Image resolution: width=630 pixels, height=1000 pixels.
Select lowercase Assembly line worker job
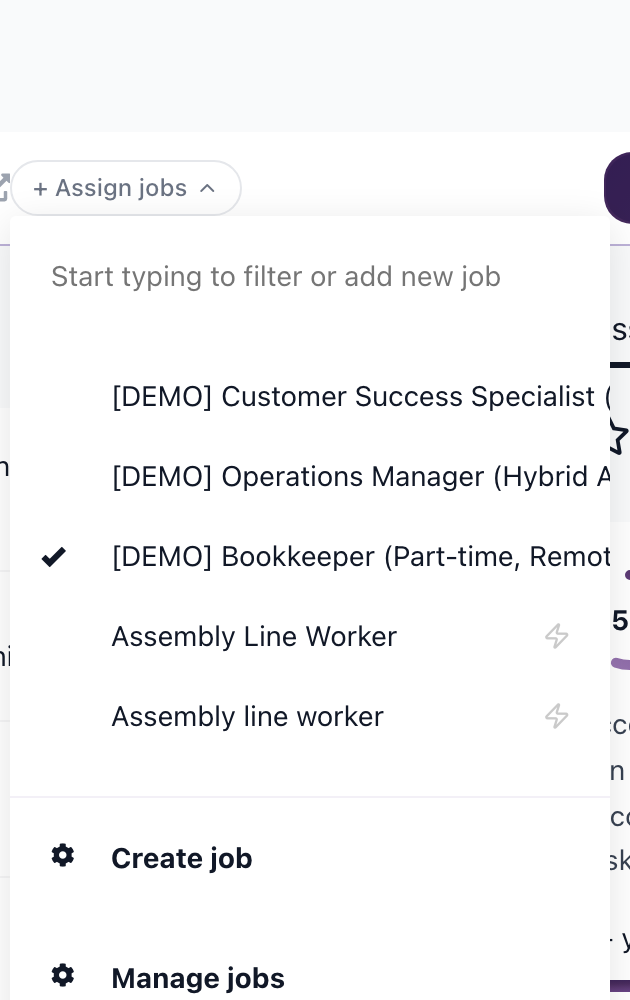click(x=310, y=717)
